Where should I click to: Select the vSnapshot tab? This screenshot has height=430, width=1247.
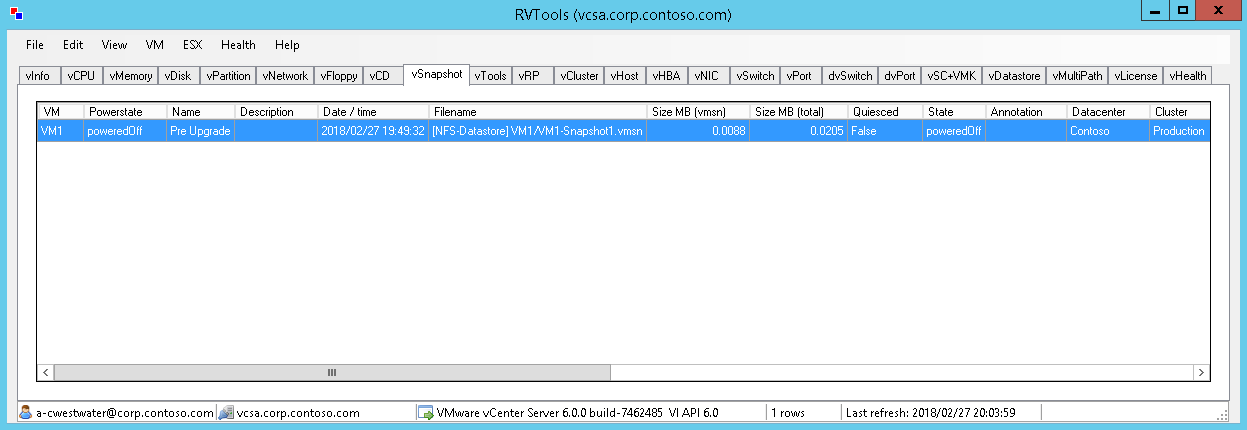[436, 74]
